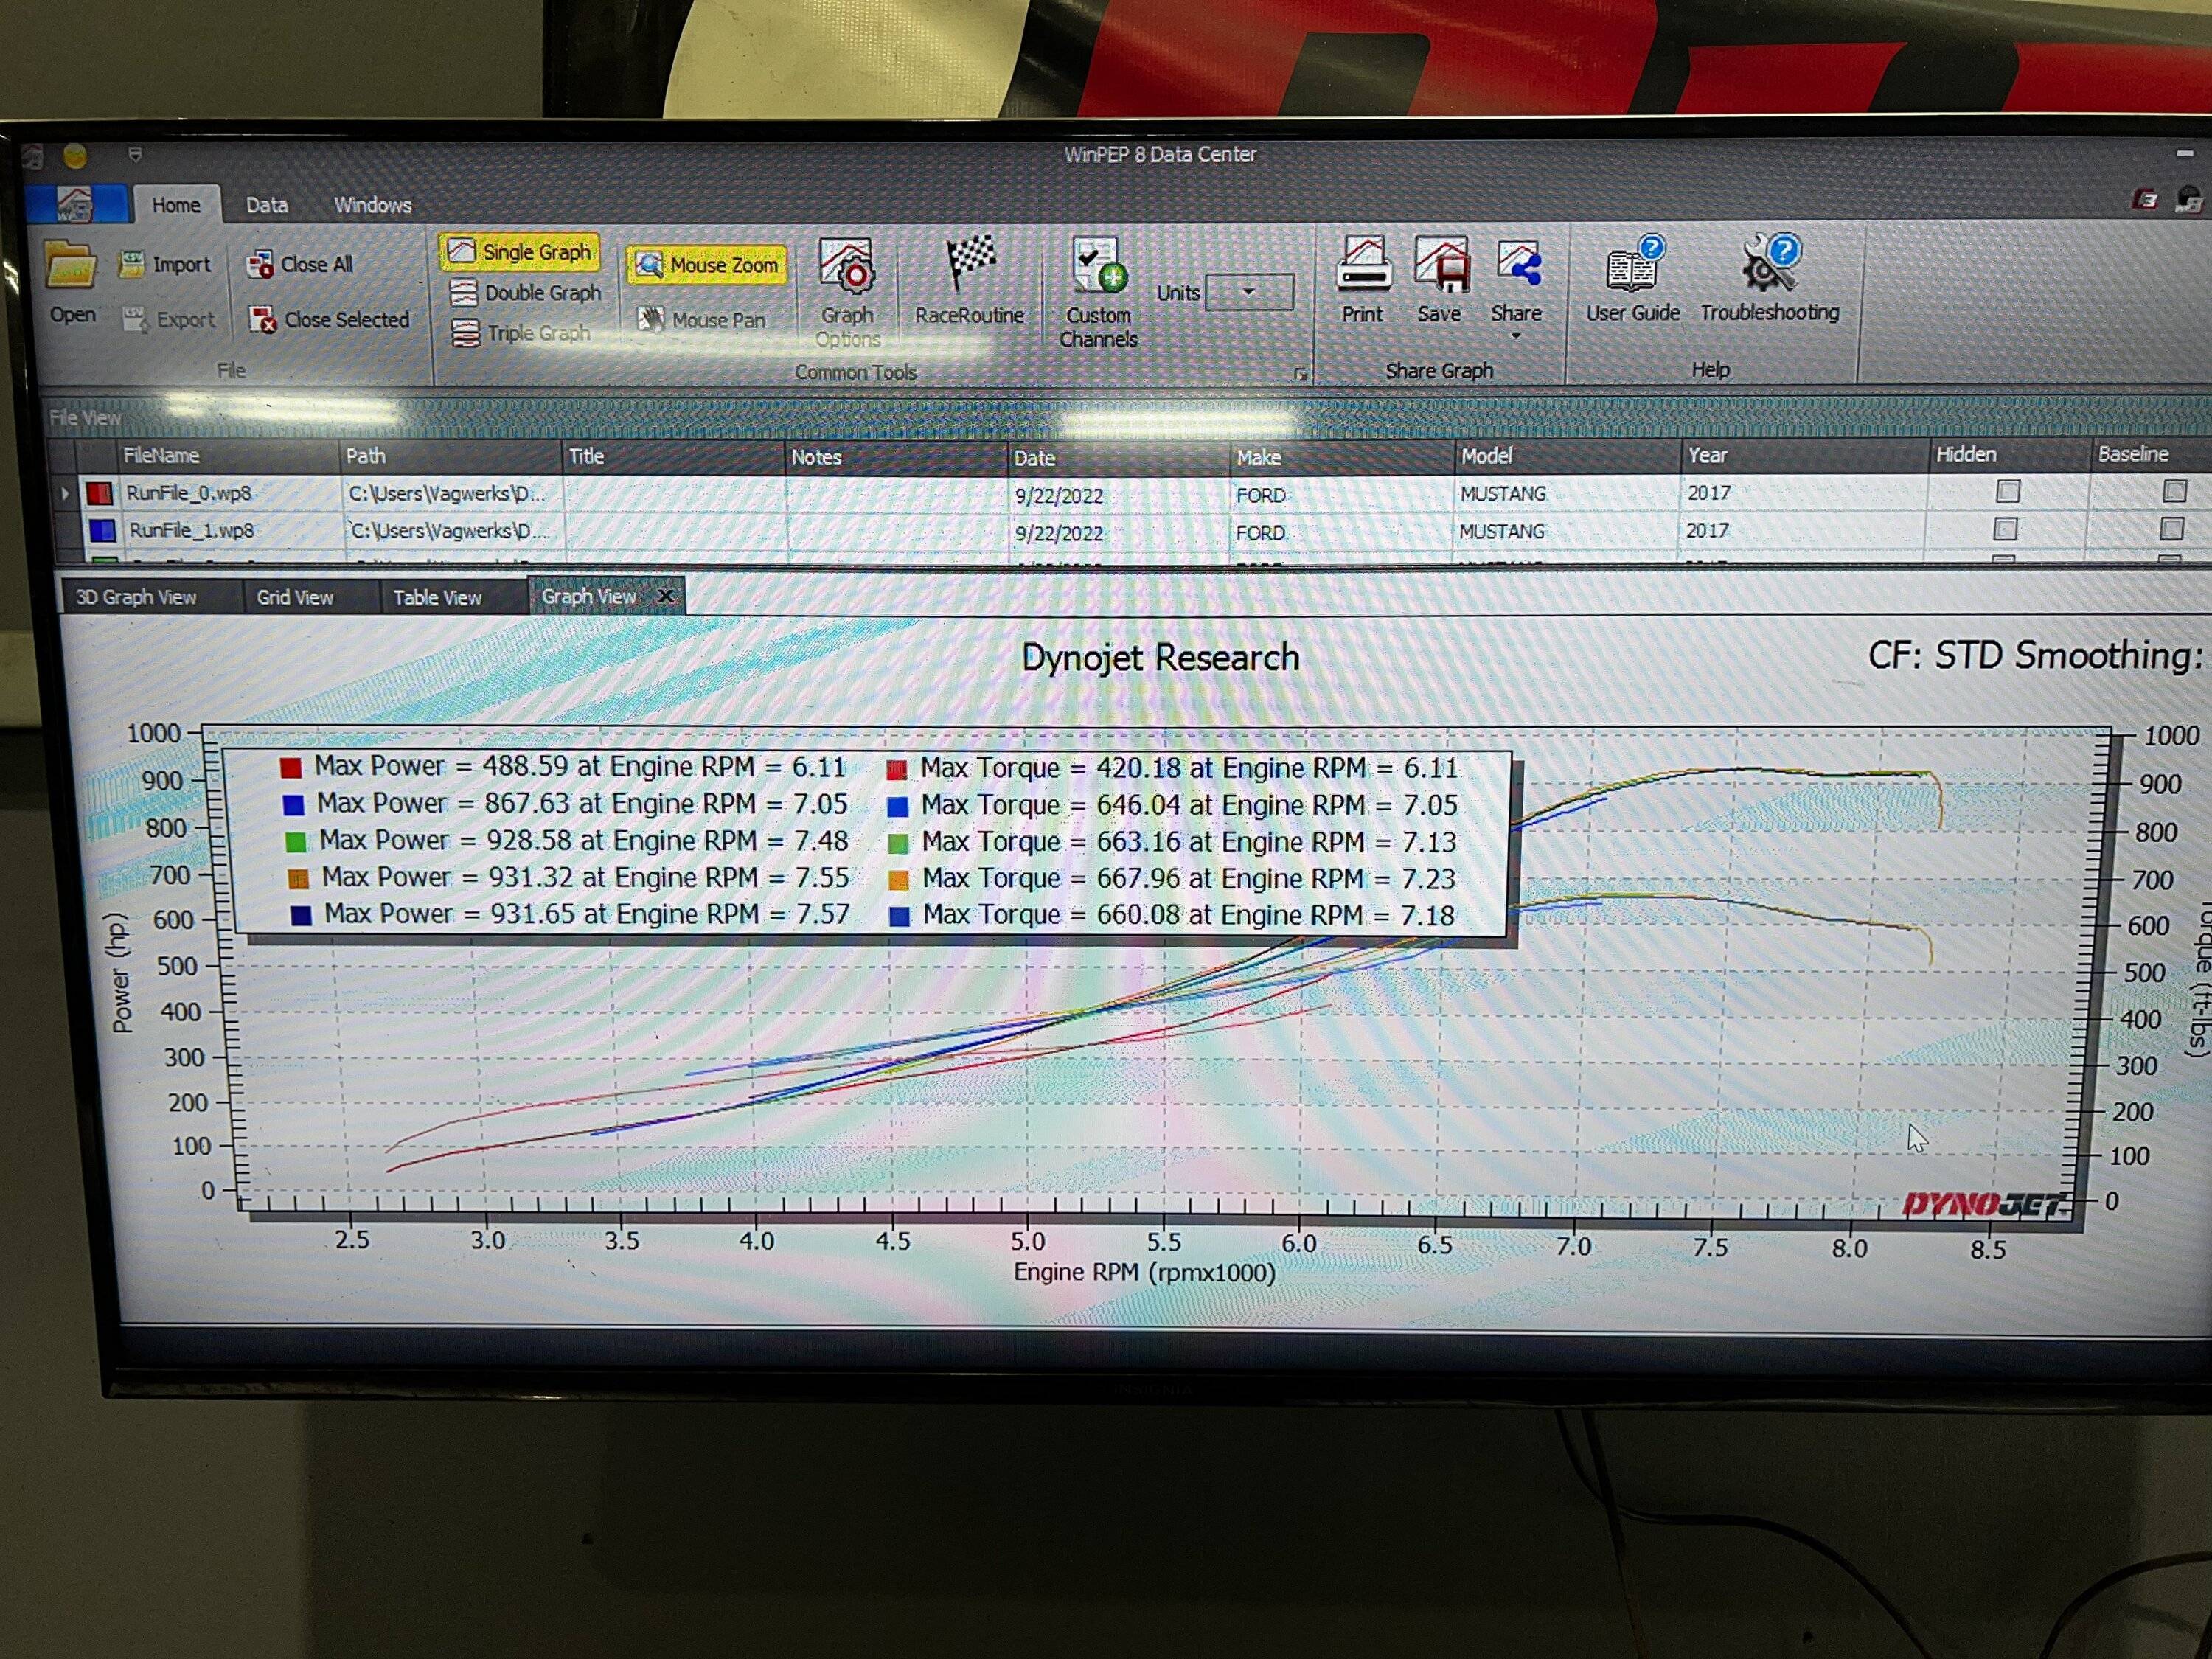Image resolution: width=2212 pixels, height=1659 pixels.
Task: Click the Close Selected icon
Action: click(263, 320)
